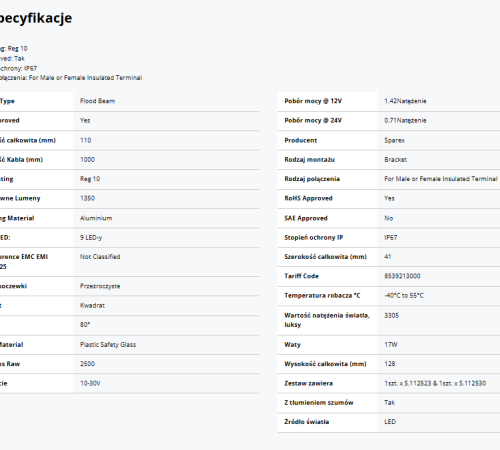This screenshot has height=450, width=500.
Task: Click the 'LED' light source value
Action: [390, 422]
